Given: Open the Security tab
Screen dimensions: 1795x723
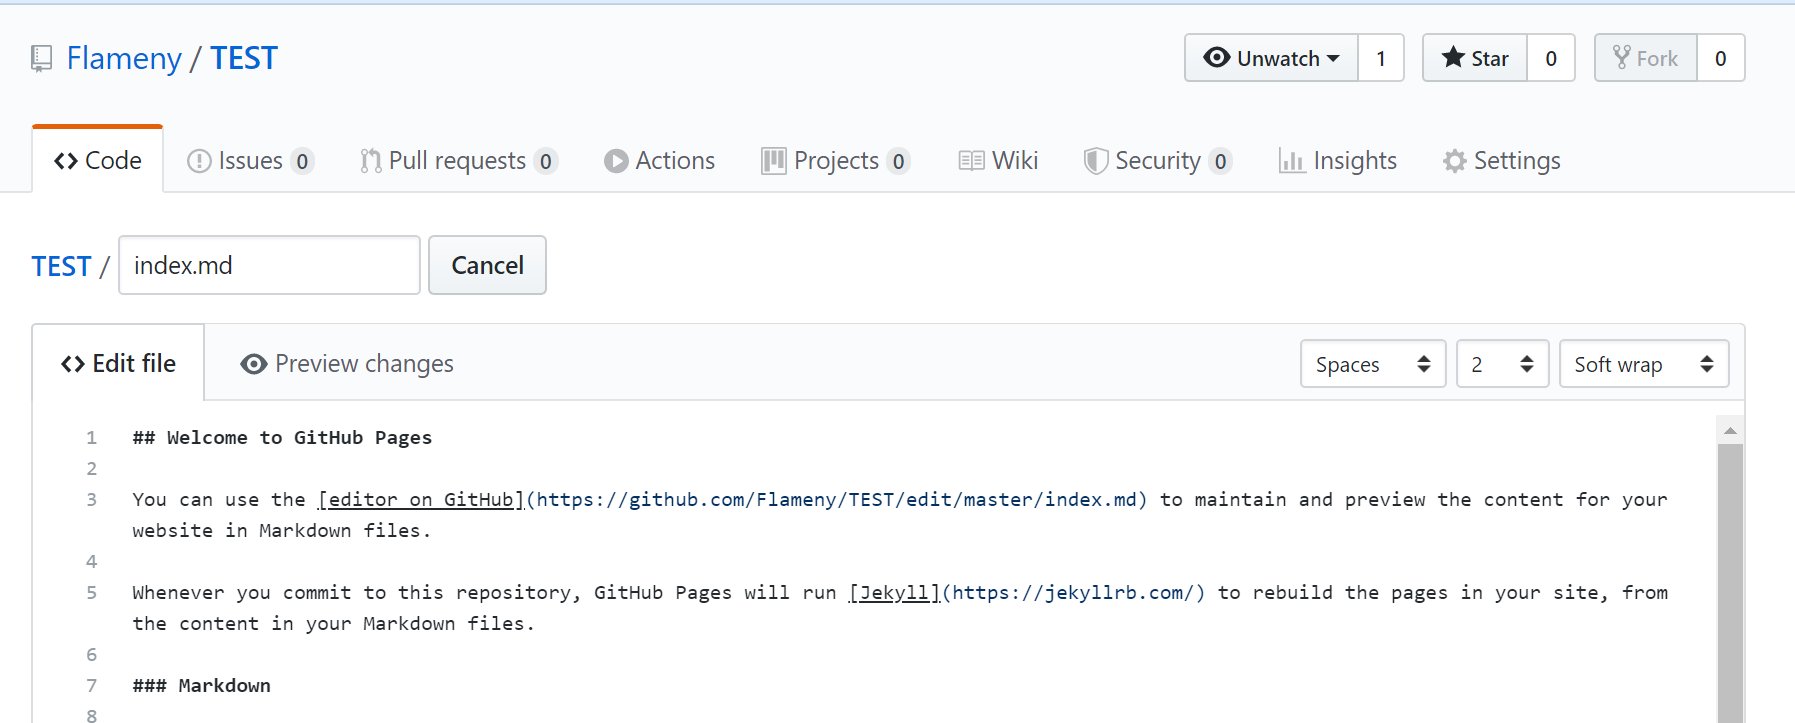Looking at the screenshot, I should 1158,160.
